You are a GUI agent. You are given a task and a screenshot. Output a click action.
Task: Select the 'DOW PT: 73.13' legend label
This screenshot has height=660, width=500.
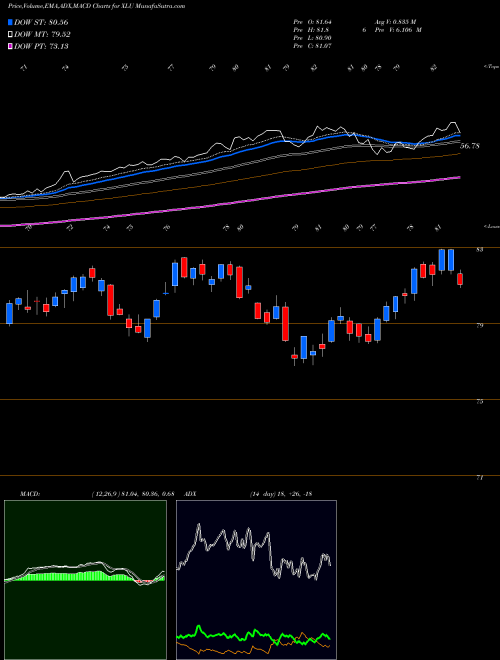(x=41, y=46)
